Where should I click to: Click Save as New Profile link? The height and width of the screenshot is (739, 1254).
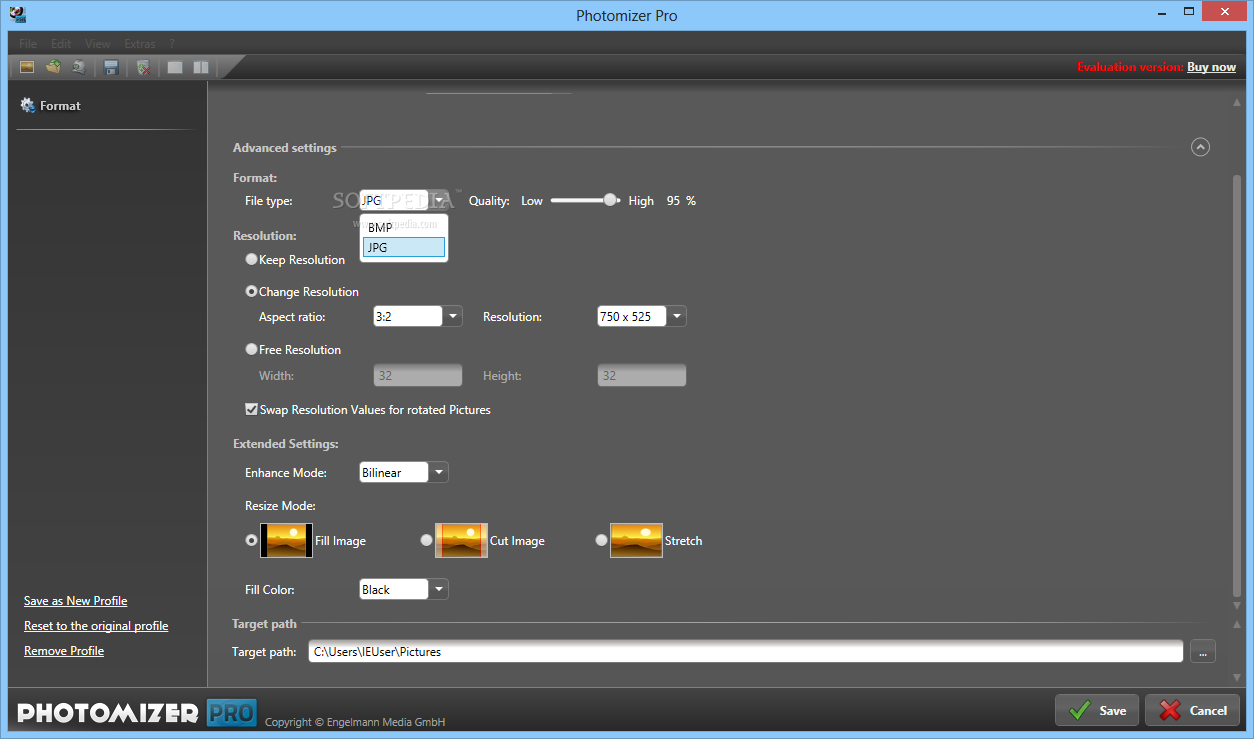click(x=75, y=601)
